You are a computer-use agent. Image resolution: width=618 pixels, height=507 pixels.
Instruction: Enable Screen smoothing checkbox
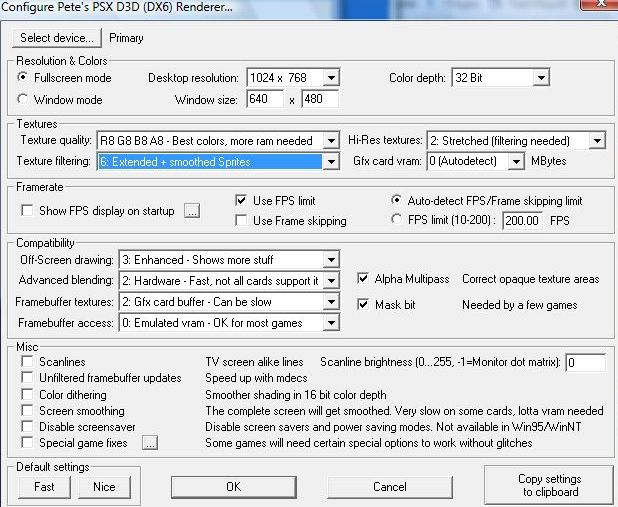(27, 410)
